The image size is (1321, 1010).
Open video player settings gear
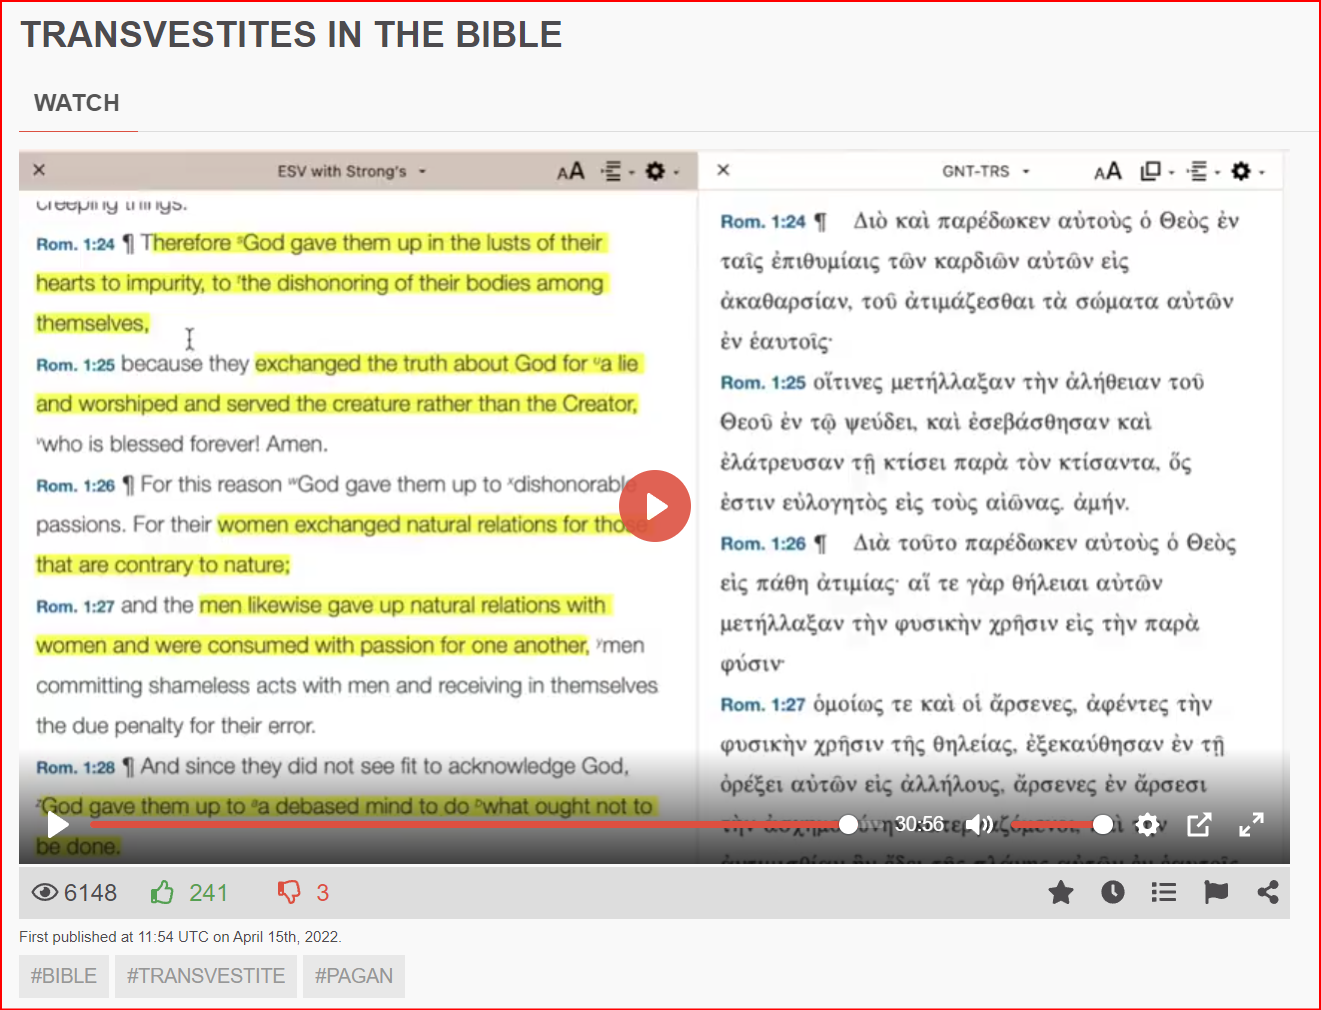click(x=1148, y=824)
